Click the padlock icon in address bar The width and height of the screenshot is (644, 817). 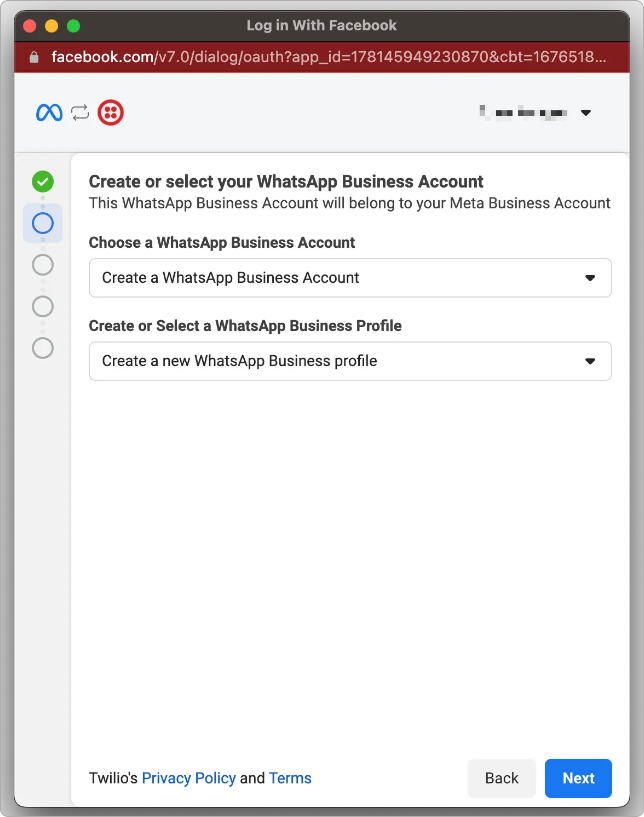point(34,57)
